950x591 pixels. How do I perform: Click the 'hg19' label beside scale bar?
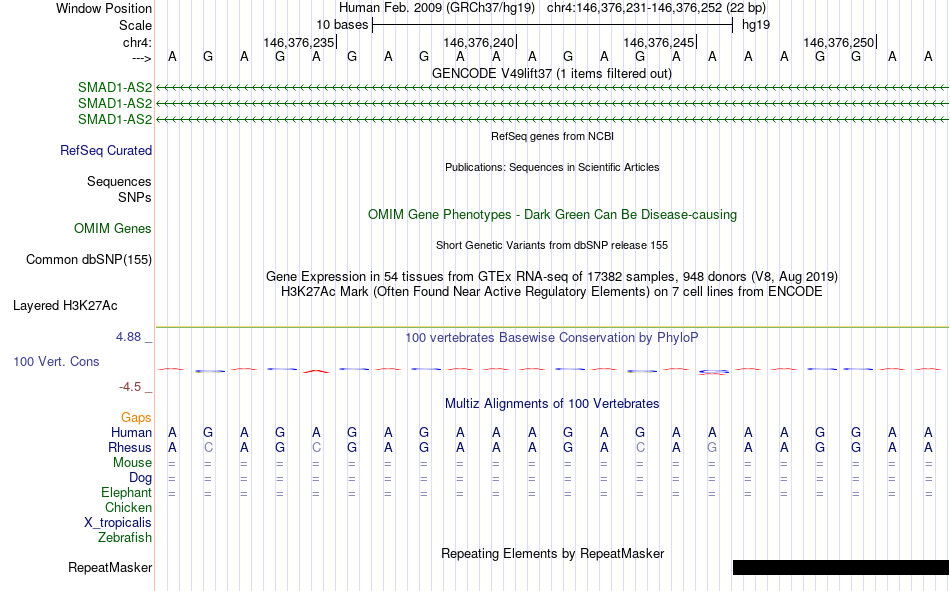pyautogui.click(x=756, y=25)
